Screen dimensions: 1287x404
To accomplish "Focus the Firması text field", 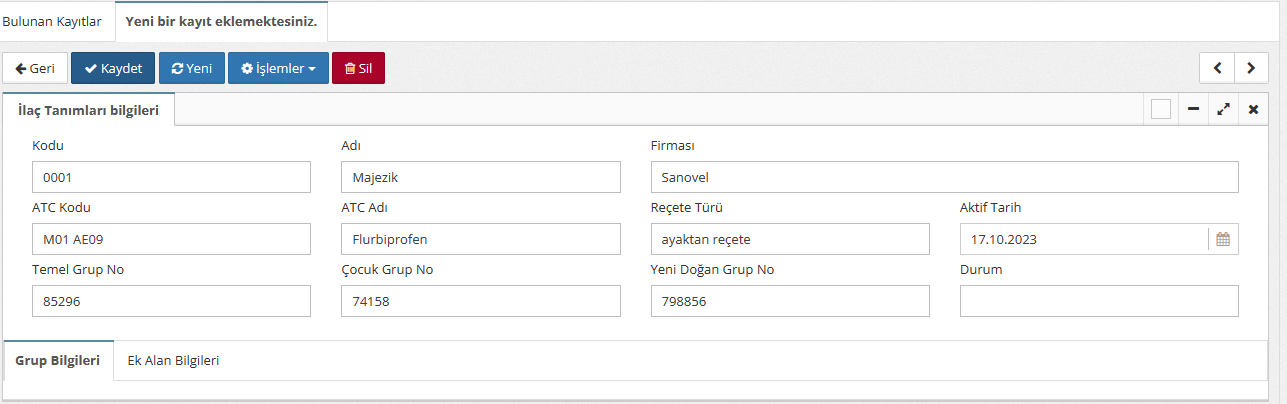I will pos(944,178).
